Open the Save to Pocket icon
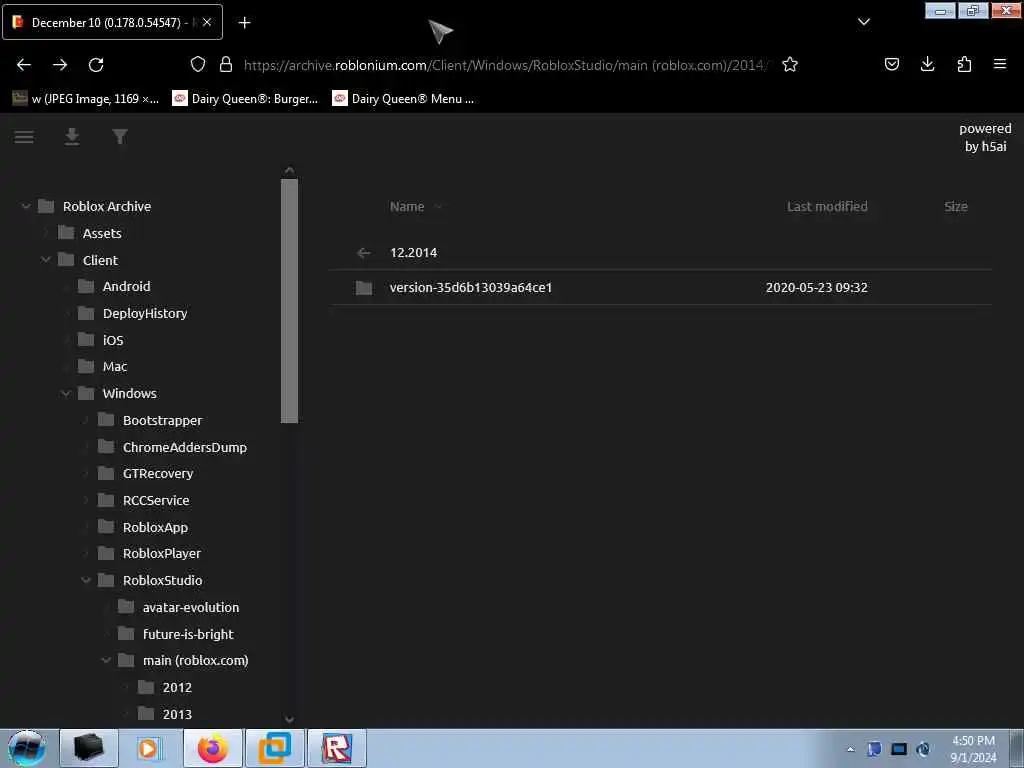Screen dimensions: 1024x768 892,64
